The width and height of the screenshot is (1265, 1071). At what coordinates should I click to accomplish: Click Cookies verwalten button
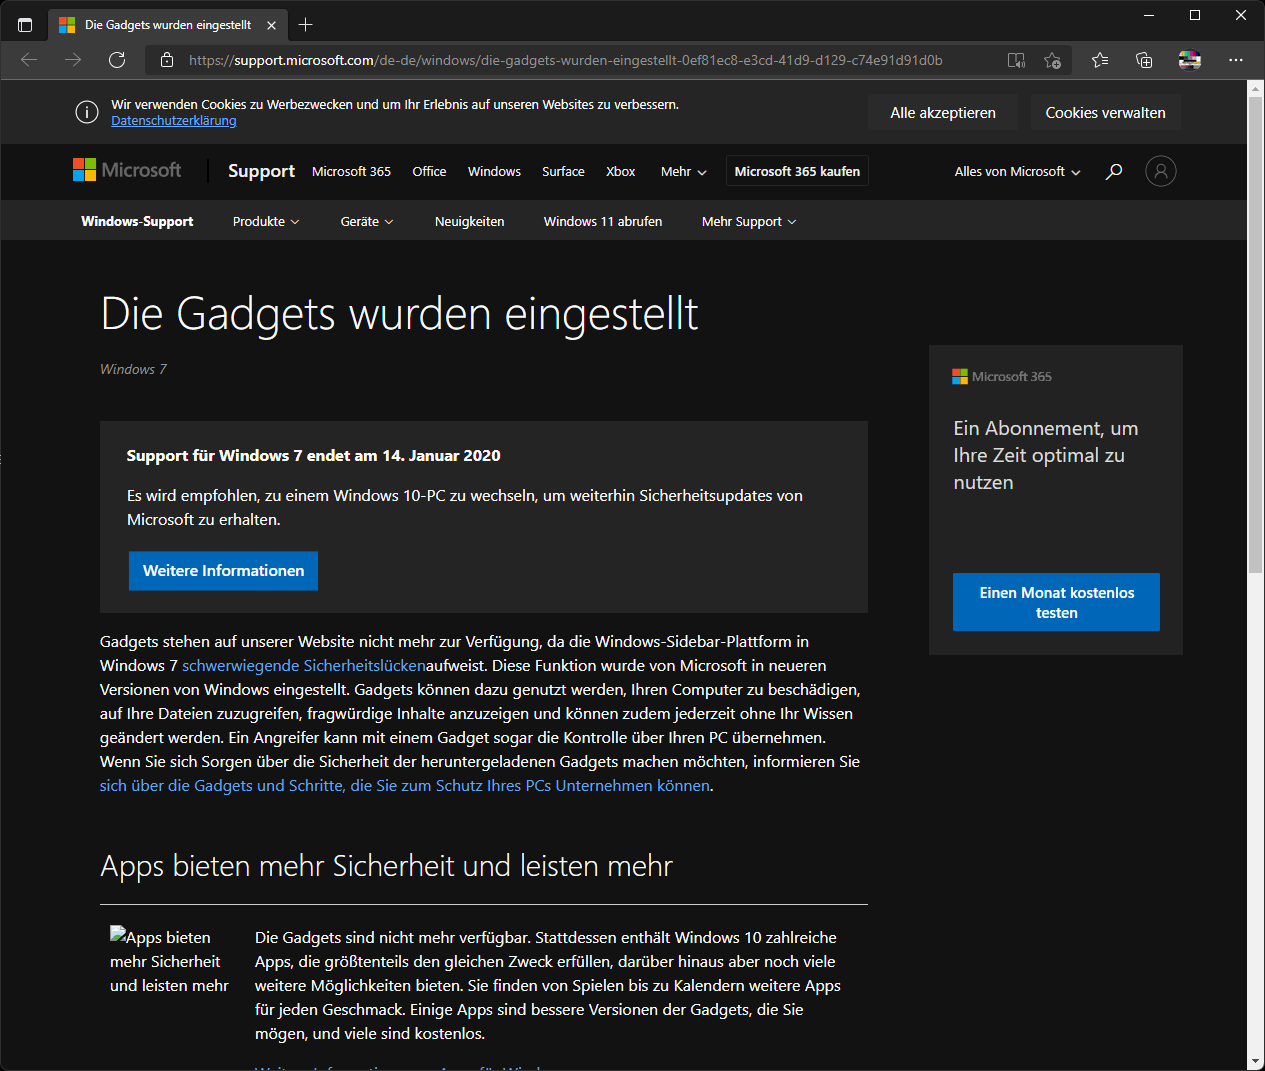coord(1105,113)
